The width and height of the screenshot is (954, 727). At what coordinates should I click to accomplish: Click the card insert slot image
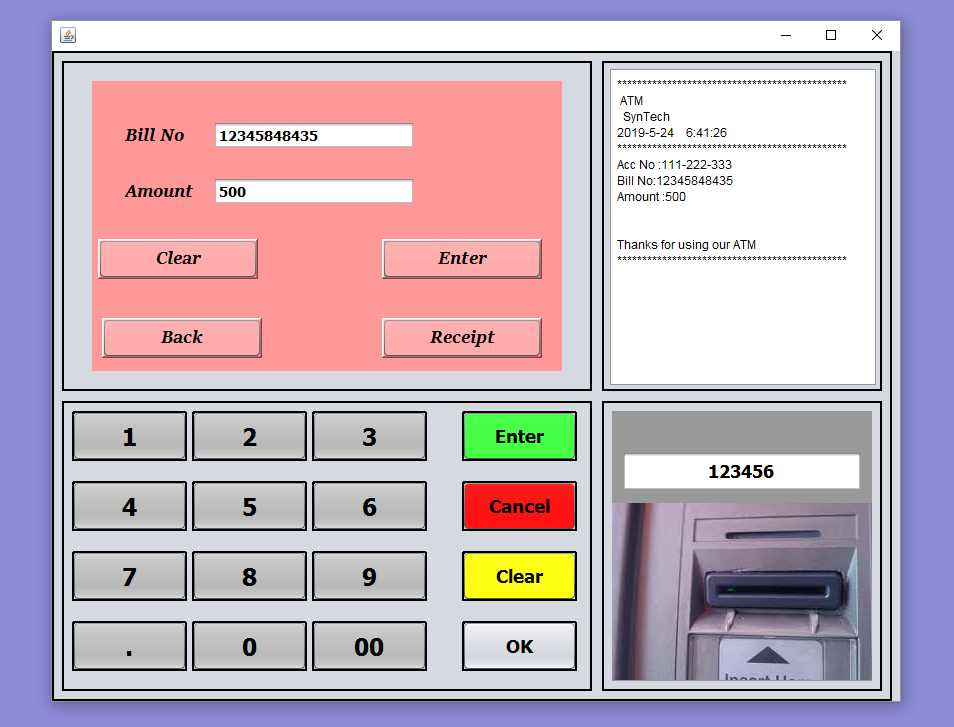click(742, 590)
